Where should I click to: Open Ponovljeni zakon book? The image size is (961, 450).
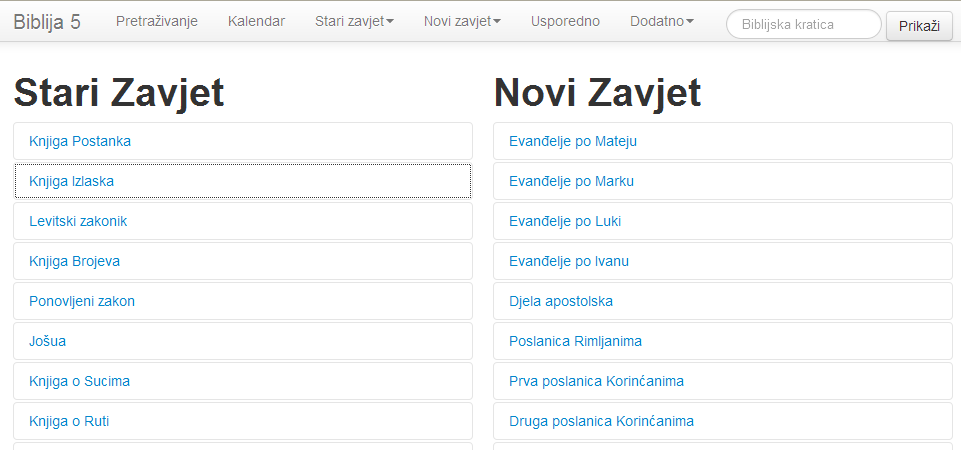click(x=82, y=301)
